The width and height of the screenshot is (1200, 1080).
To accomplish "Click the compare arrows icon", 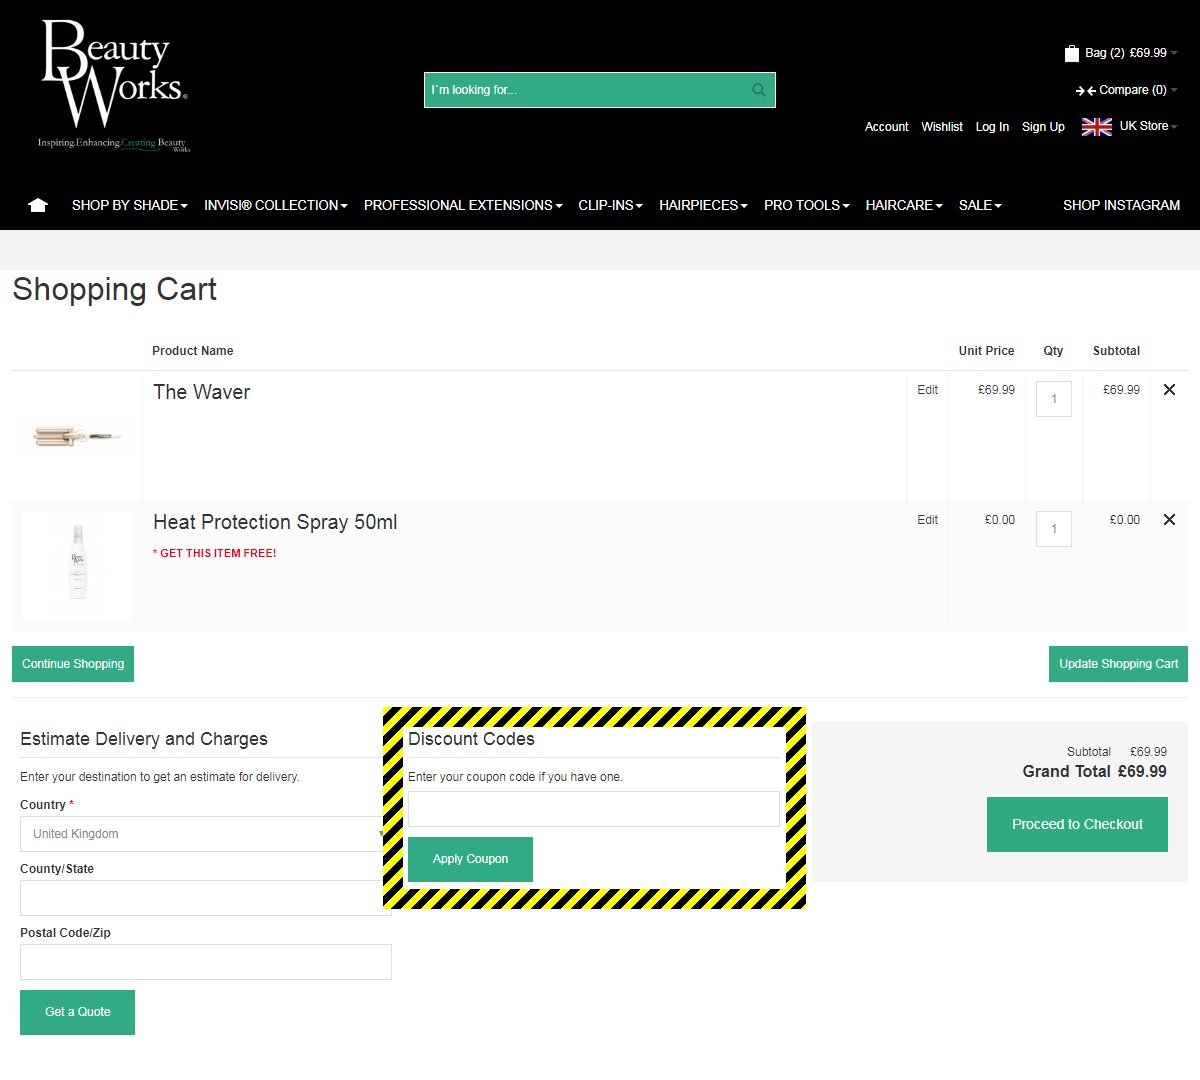I will pos(1086,90).
